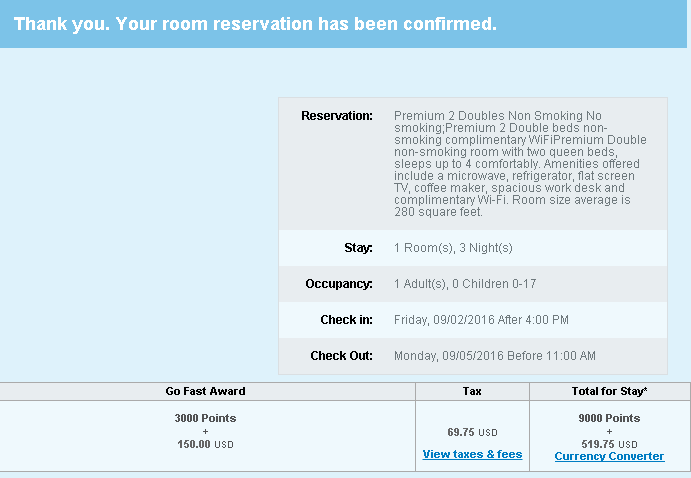Select the Reservation row label
Screen dimensions: 691x478
pos(337,116)
